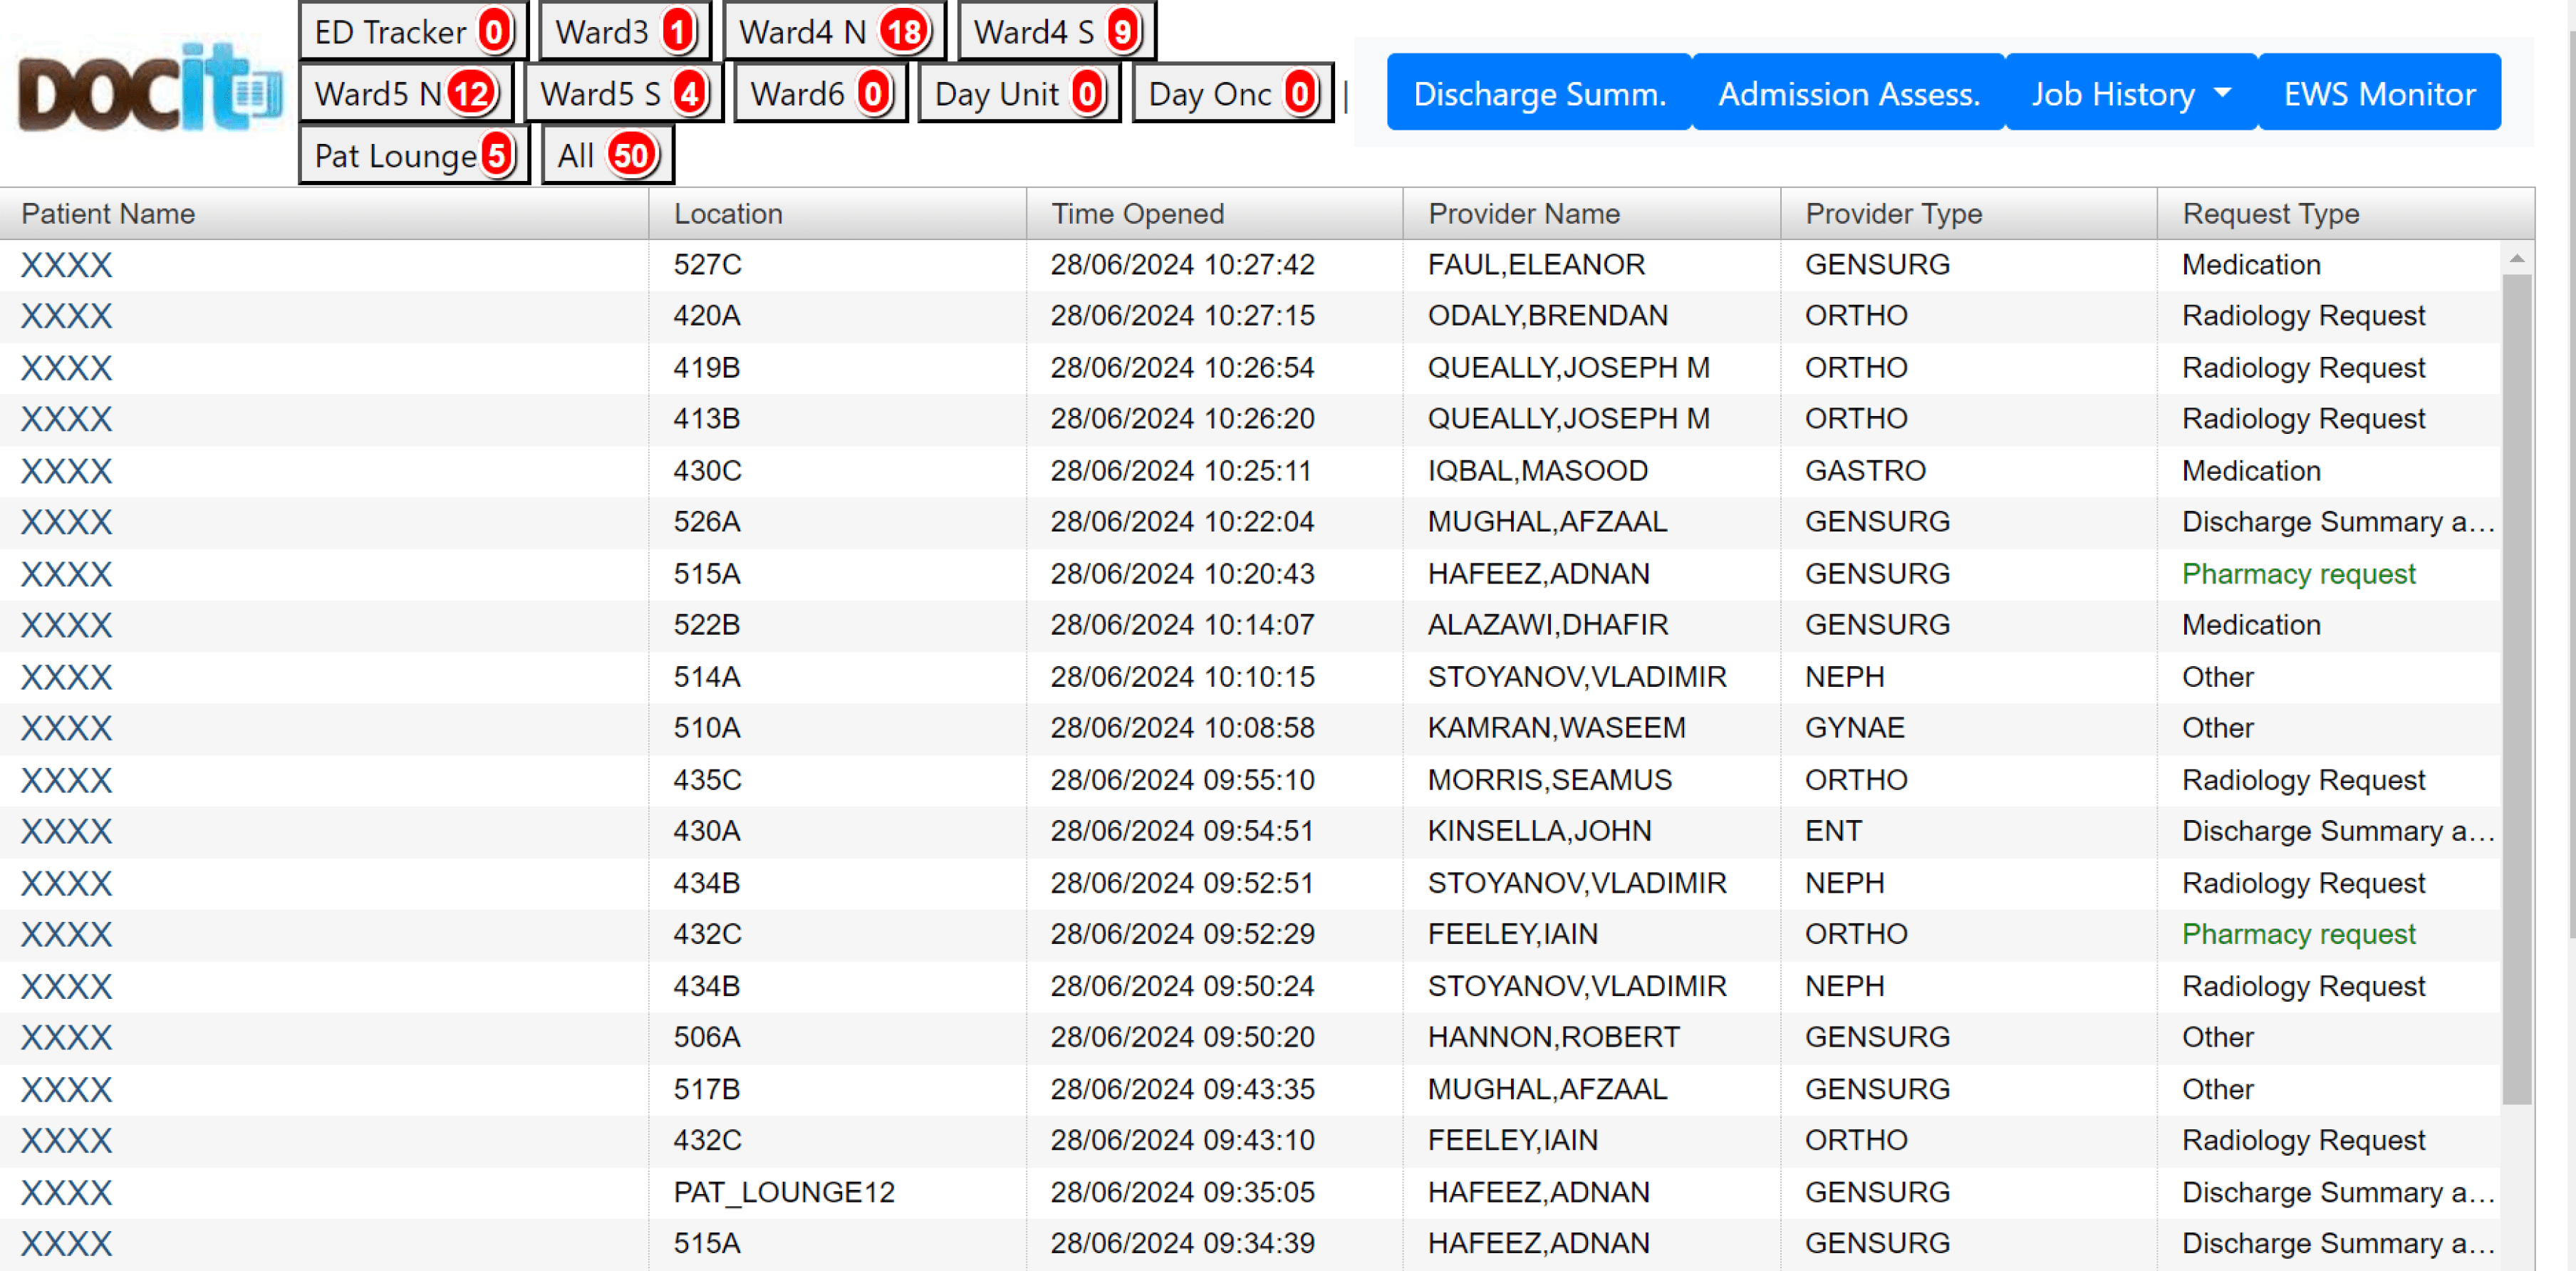
Task: Open the Job History dropdown
Action: [x=2131, y=93]
